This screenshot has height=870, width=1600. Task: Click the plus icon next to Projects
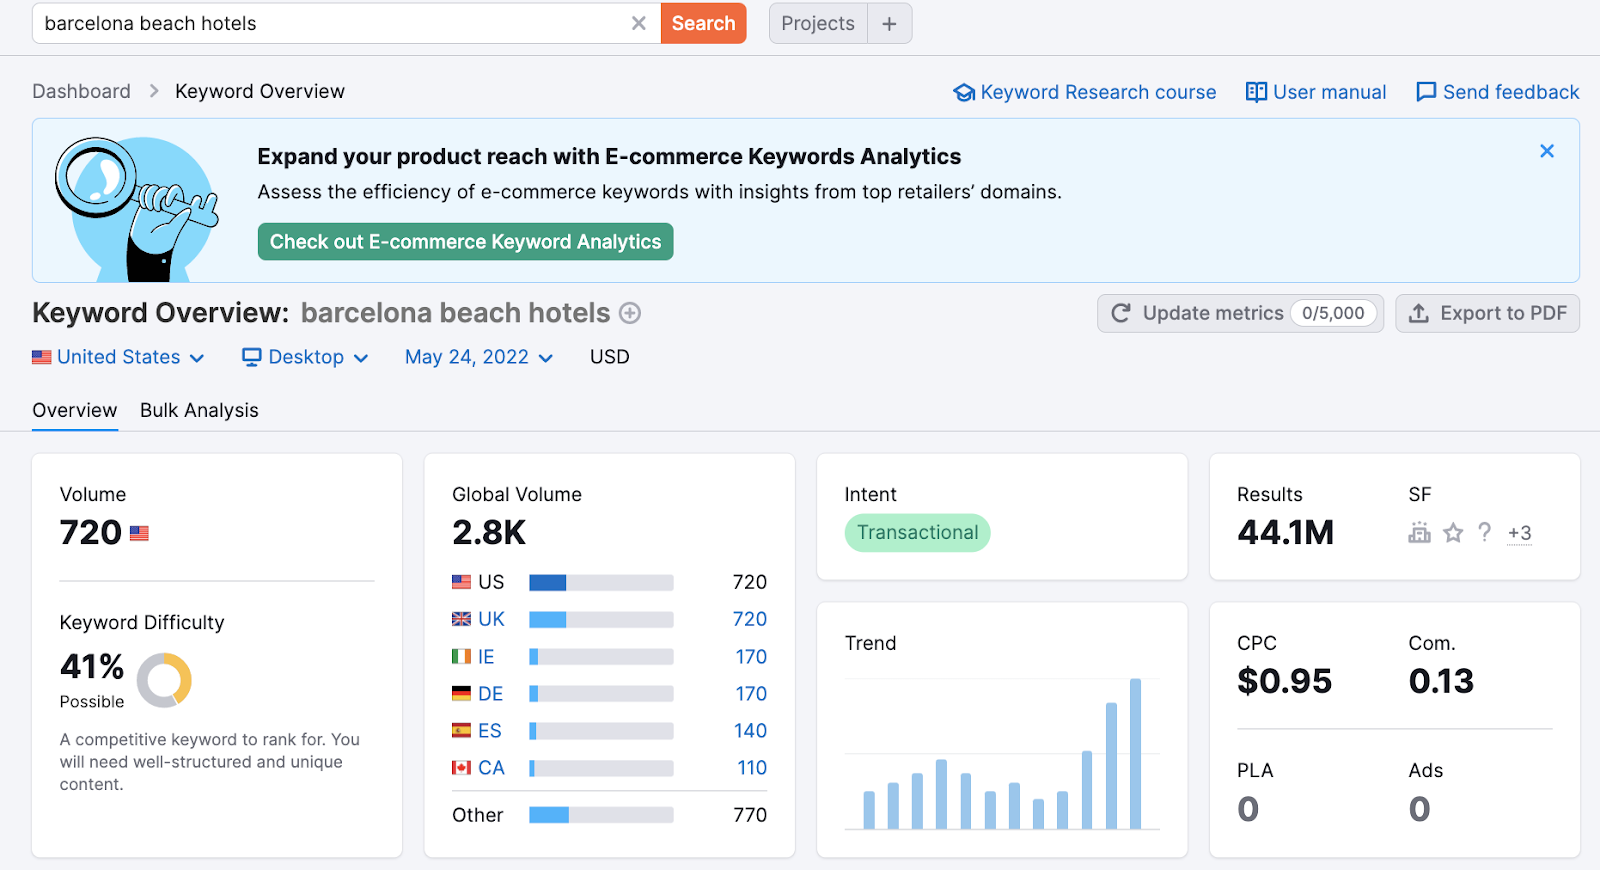pos(889,24)
